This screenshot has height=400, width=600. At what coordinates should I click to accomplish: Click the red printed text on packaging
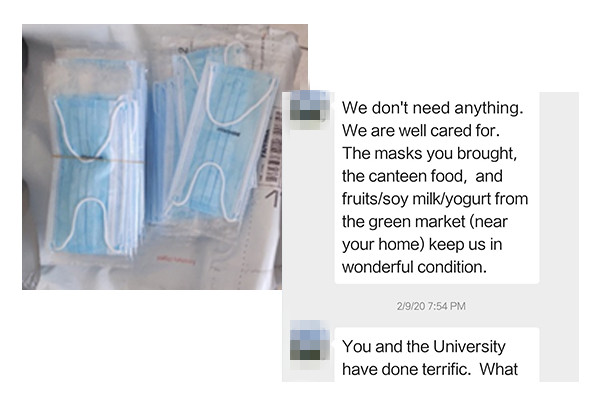(x=176, y=260)
